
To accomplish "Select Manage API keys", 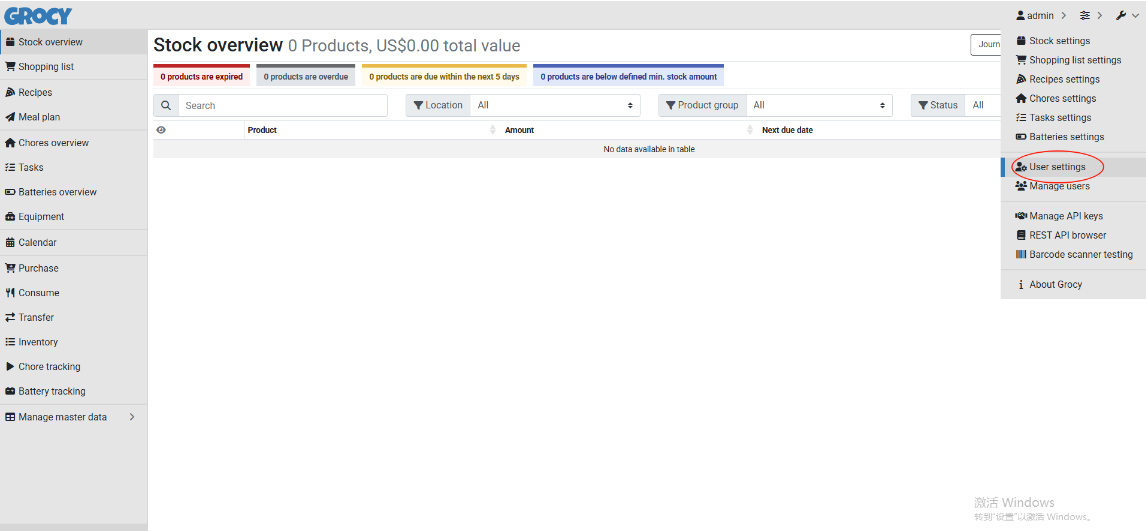I will pos(1066,216).
